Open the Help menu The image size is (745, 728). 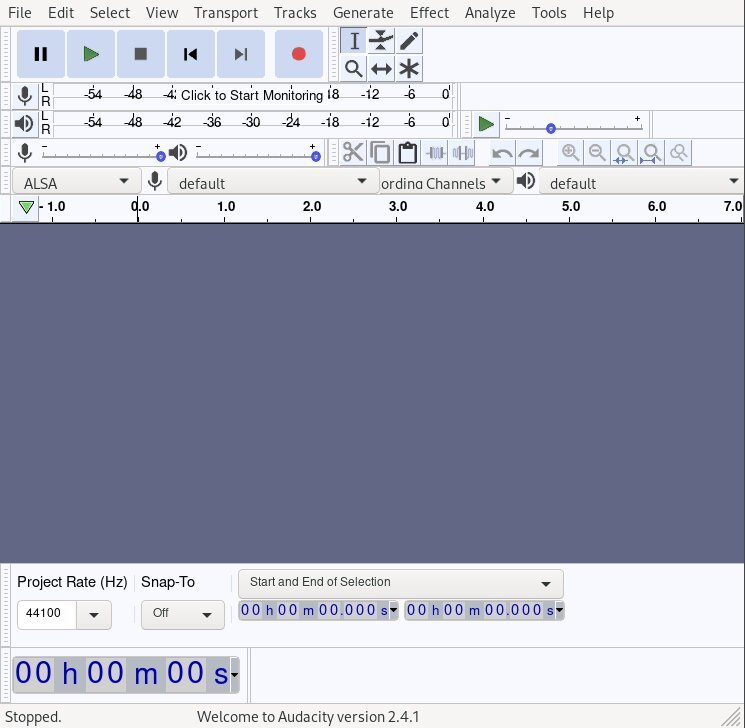[598, 13]
